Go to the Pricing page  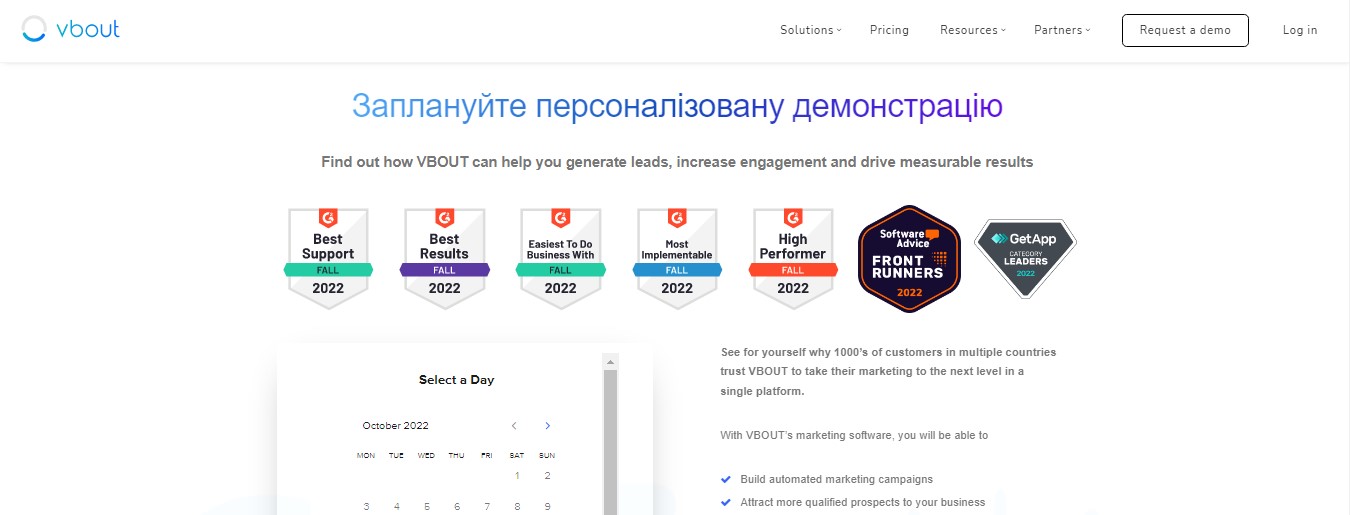click(x=889, y=30)
